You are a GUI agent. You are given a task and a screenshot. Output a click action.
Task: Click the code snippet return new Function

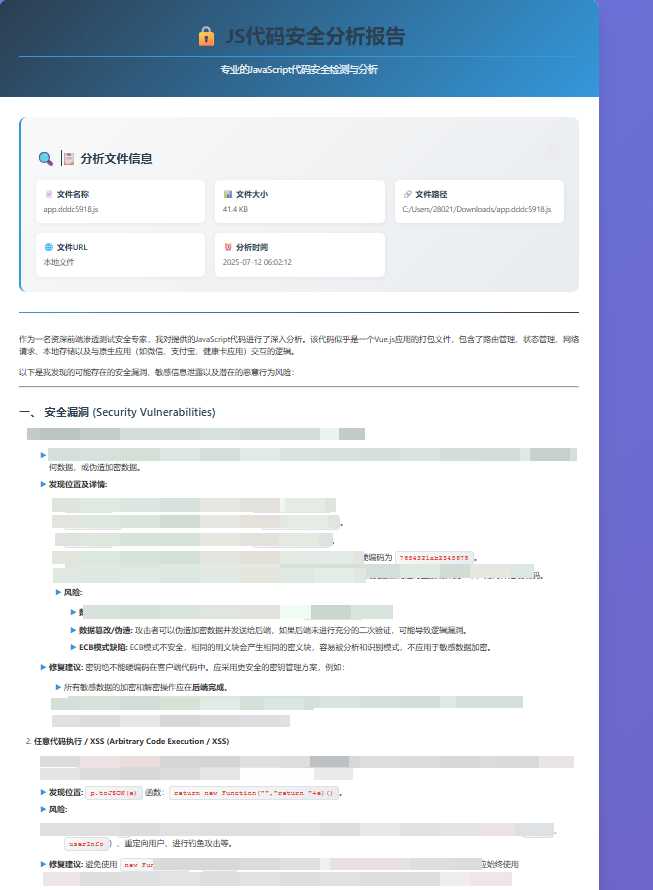tap(253, 793)
